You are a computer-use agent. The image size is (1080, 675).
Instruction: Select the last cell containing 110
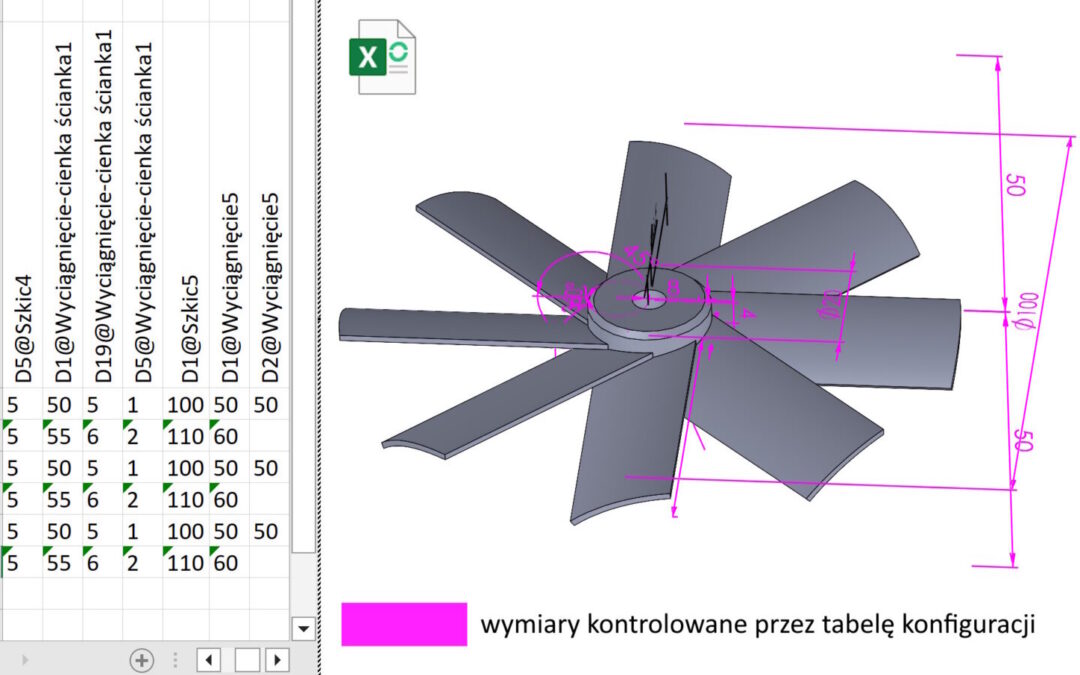coord(186,563)
